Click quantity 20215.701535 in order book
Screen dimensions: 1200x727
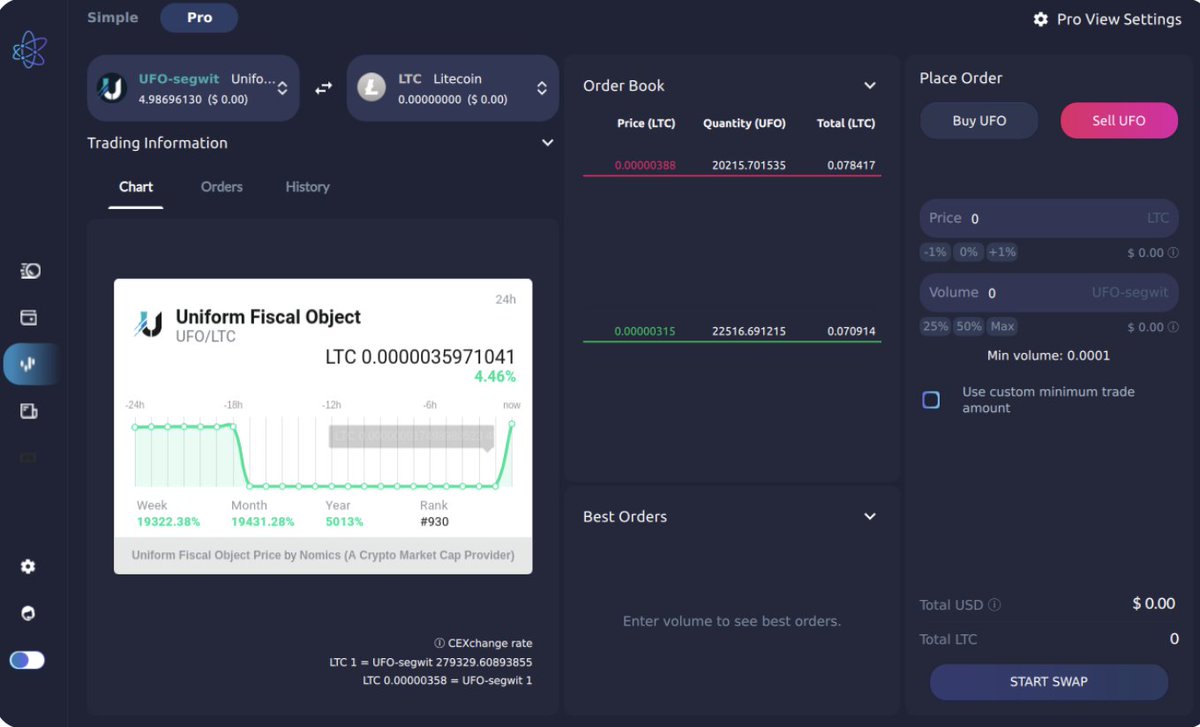[x=749, y=165]
